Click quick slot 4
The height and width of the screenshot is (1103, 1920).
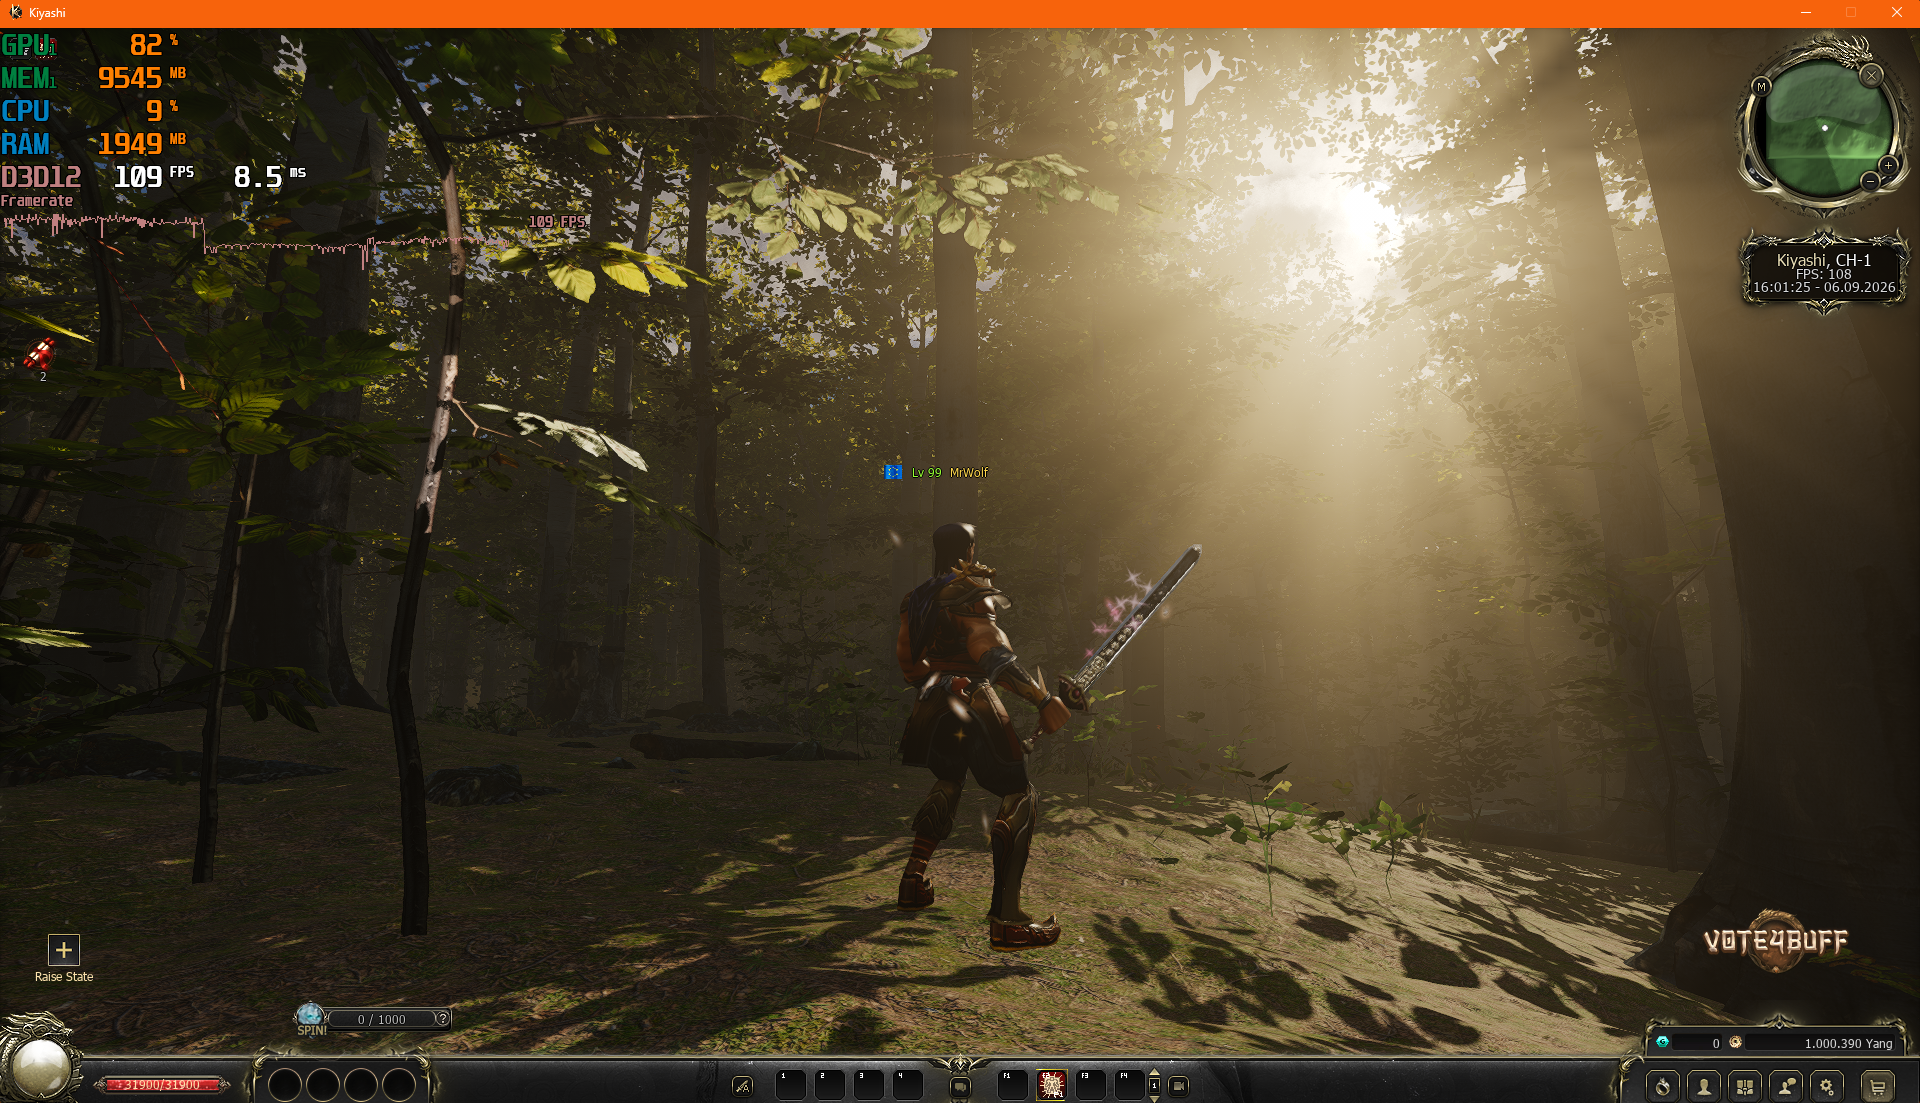[x=908, y=1085]
